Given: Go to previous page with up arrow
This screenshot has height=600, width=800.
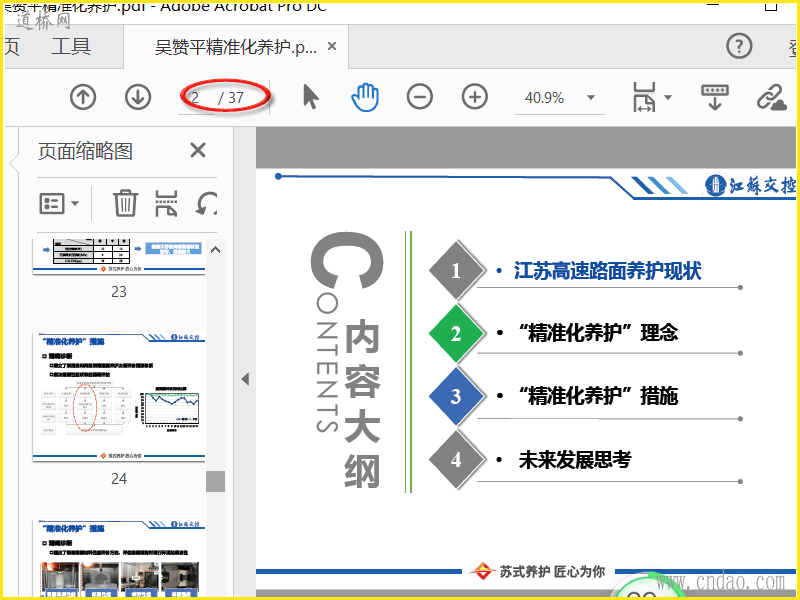Looking at the screenshot, I should pos(83,97).
